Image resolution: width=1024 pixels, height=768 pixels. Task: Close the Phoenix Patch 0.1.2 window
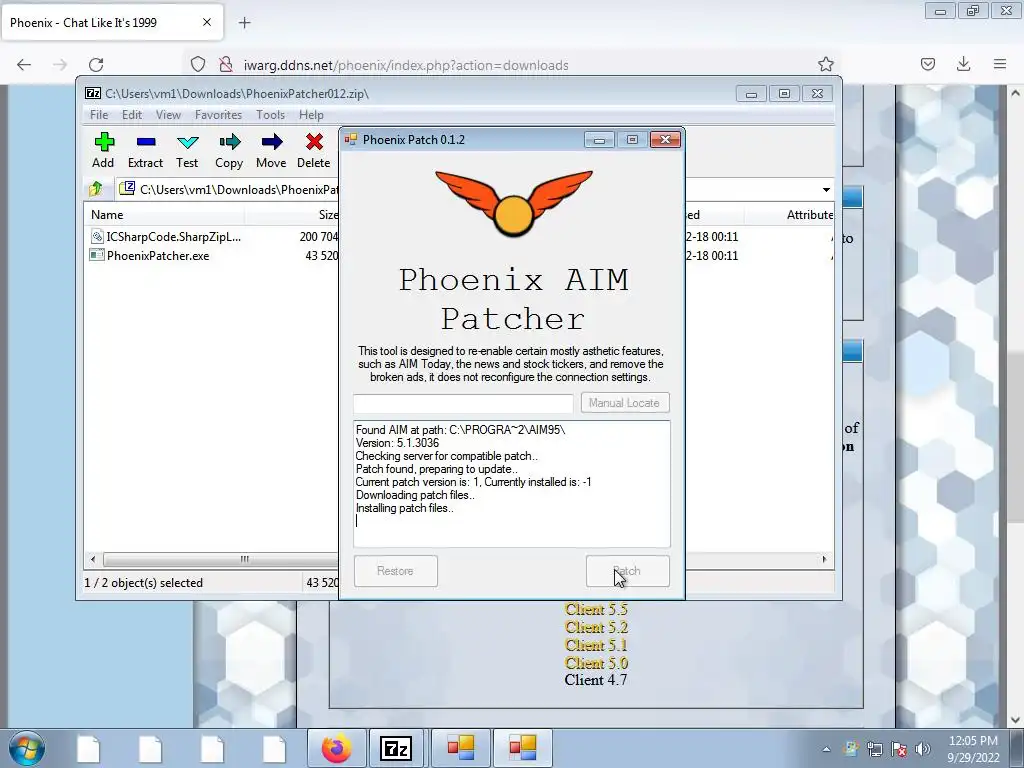click(665, 140)
